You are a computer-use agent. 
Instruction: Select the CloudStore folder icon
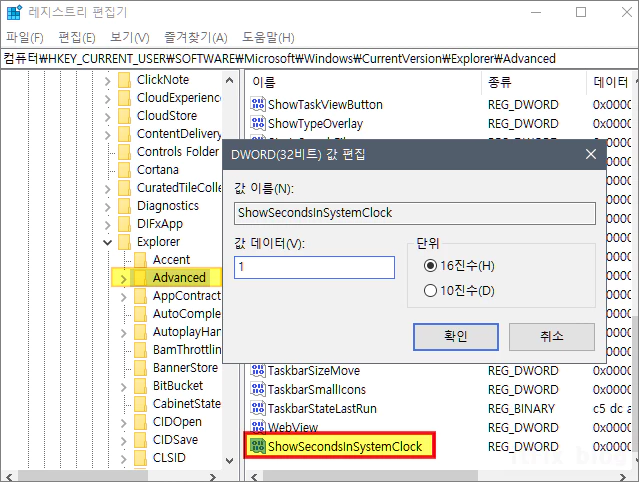click(x=124, y=116)
